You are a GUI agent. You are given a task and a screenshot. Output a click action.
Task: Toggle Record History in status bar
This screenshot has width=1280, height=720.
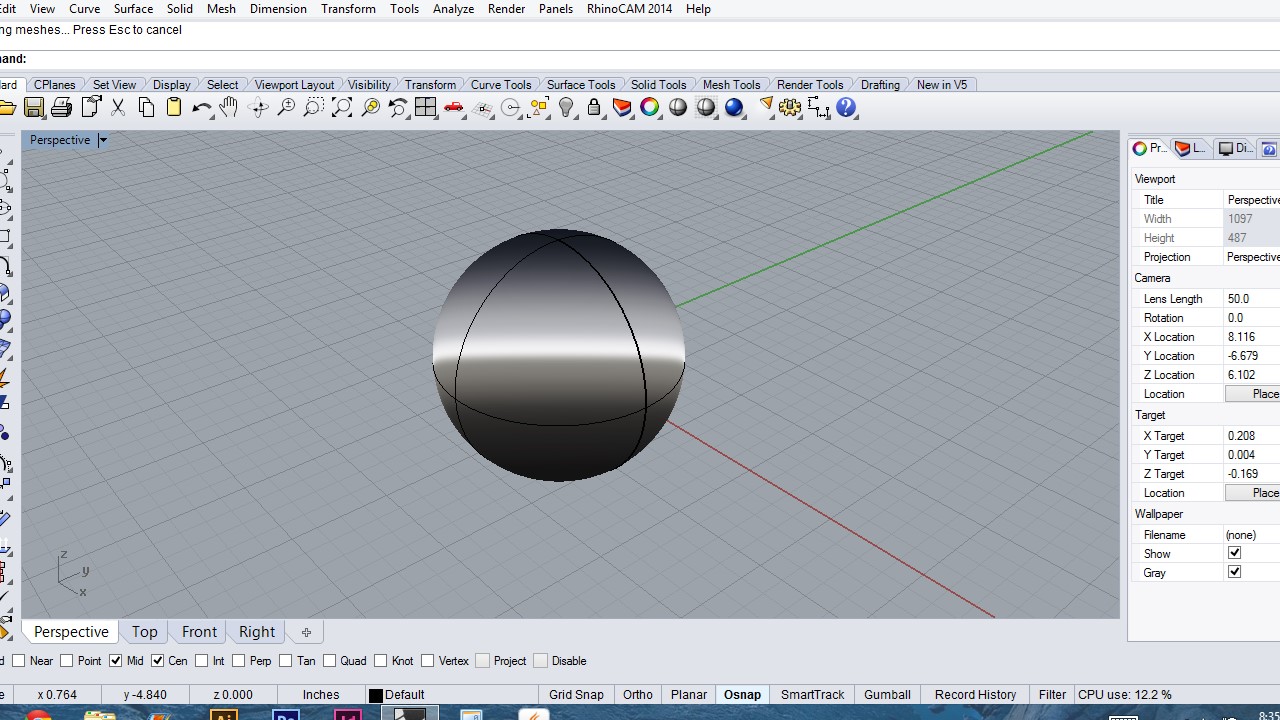click(x=975, y=695)
